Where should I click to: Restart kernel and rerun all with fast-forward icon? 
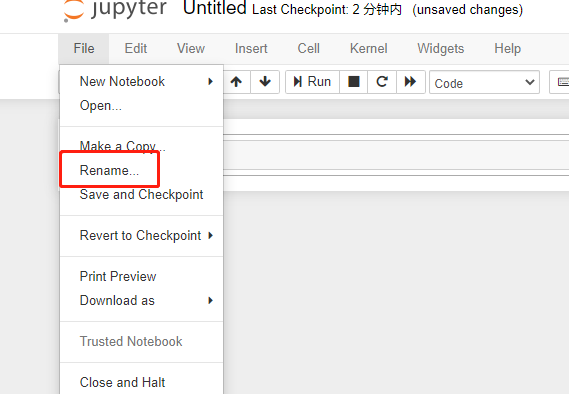tap(410, 82)
